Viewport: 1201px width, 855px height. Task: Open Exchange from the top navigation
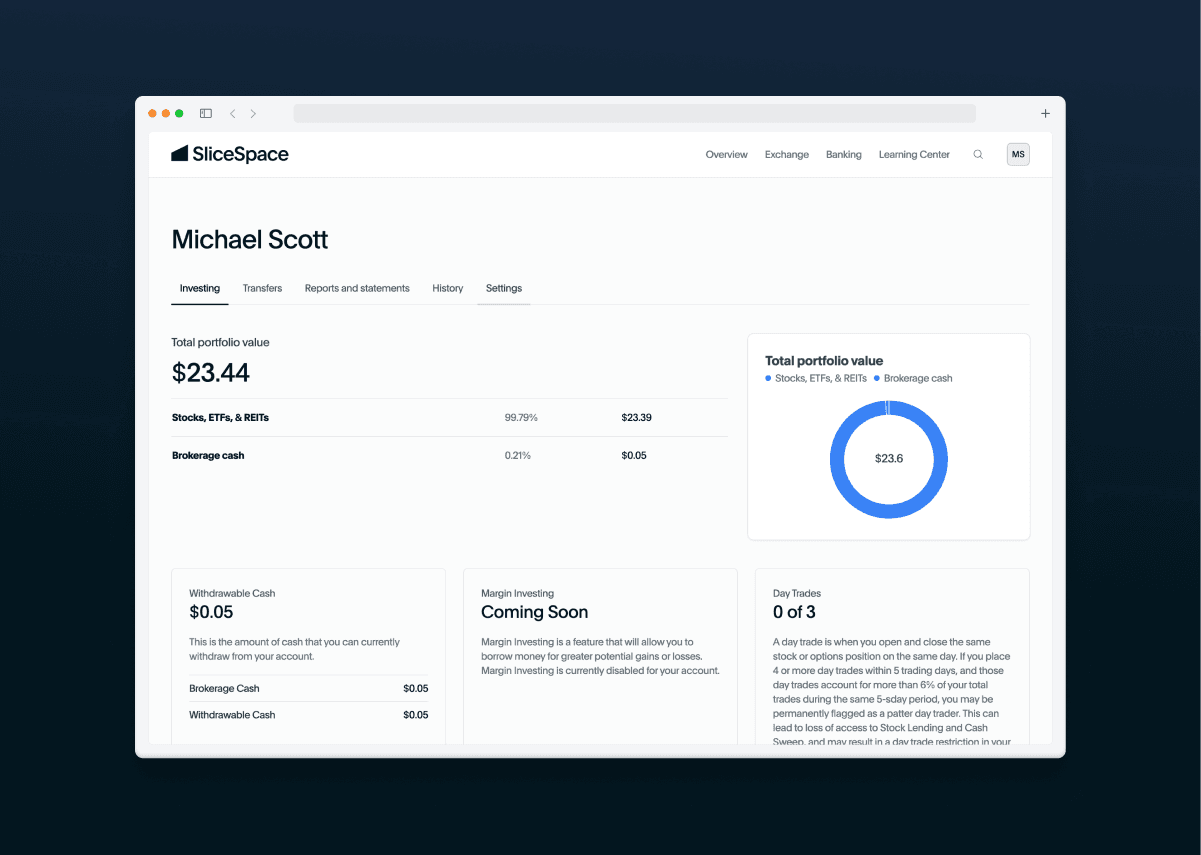[x=786, y=155]
